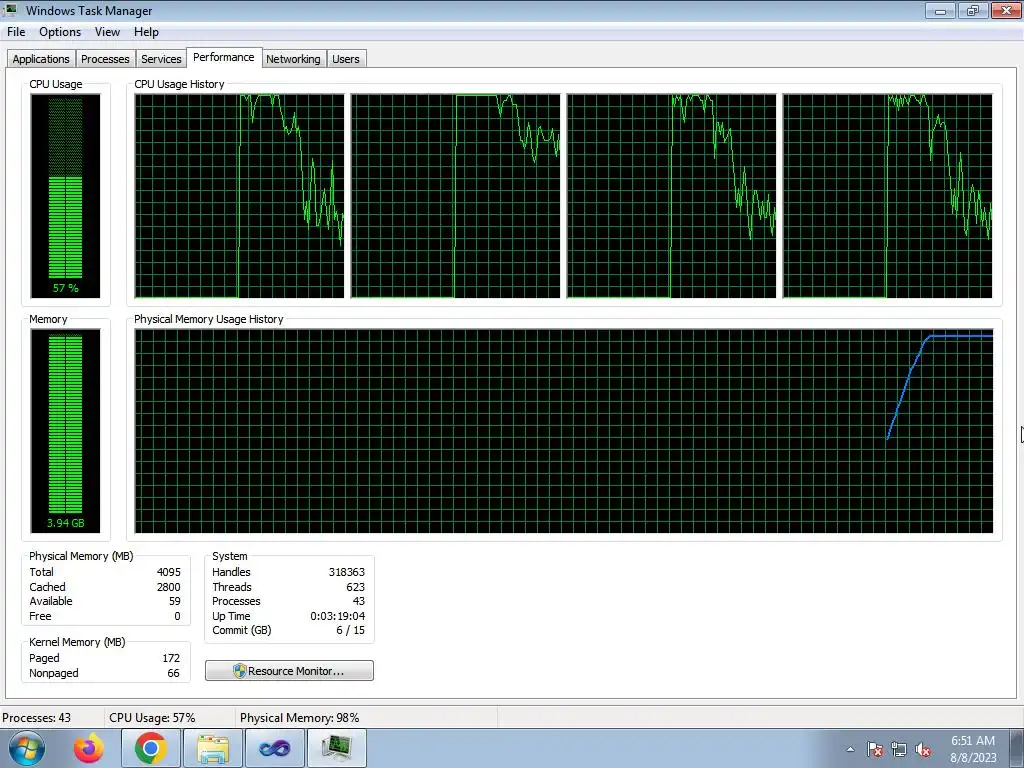Click status bar 'CPU Usage: 57%'
Screen dimensions: 1024x768
152,718
